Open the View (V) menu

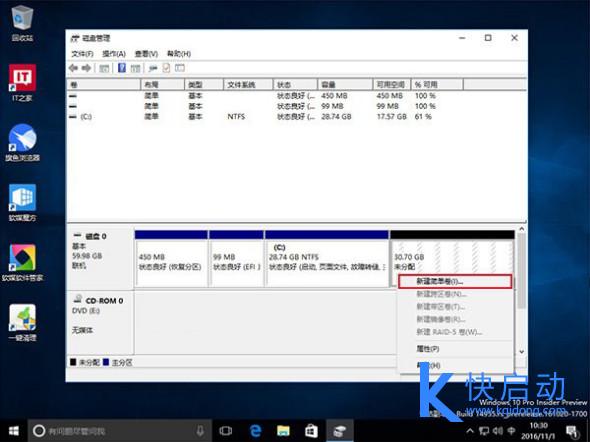click(146, 54)
